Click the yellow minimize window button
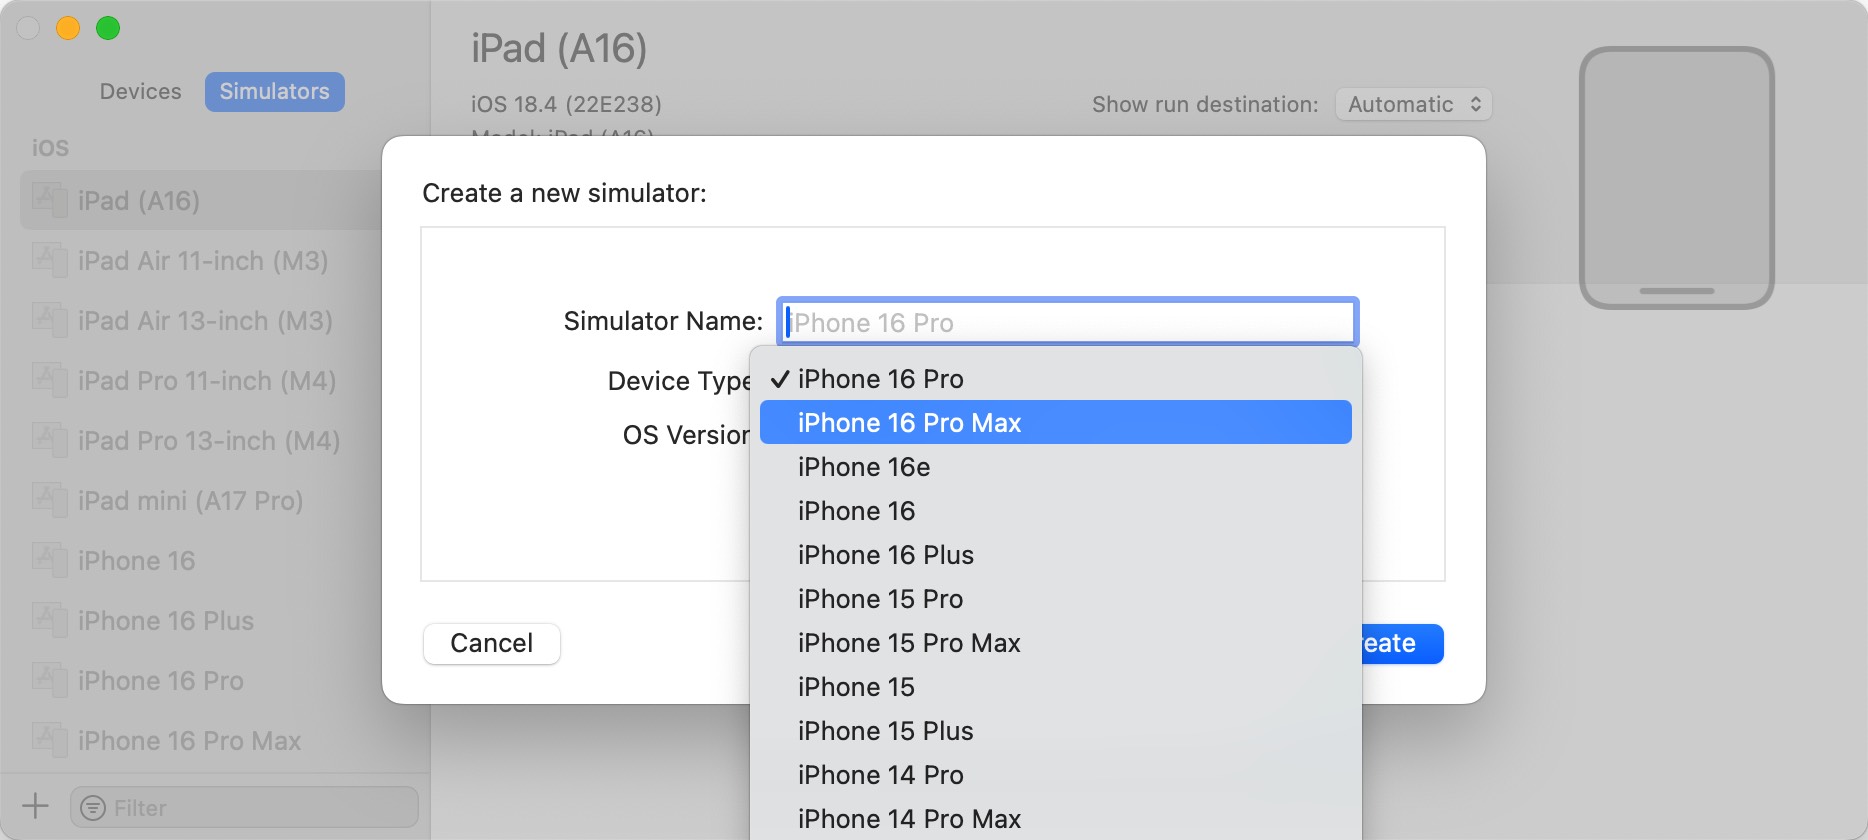1868x840 pixels. (68, 28)
